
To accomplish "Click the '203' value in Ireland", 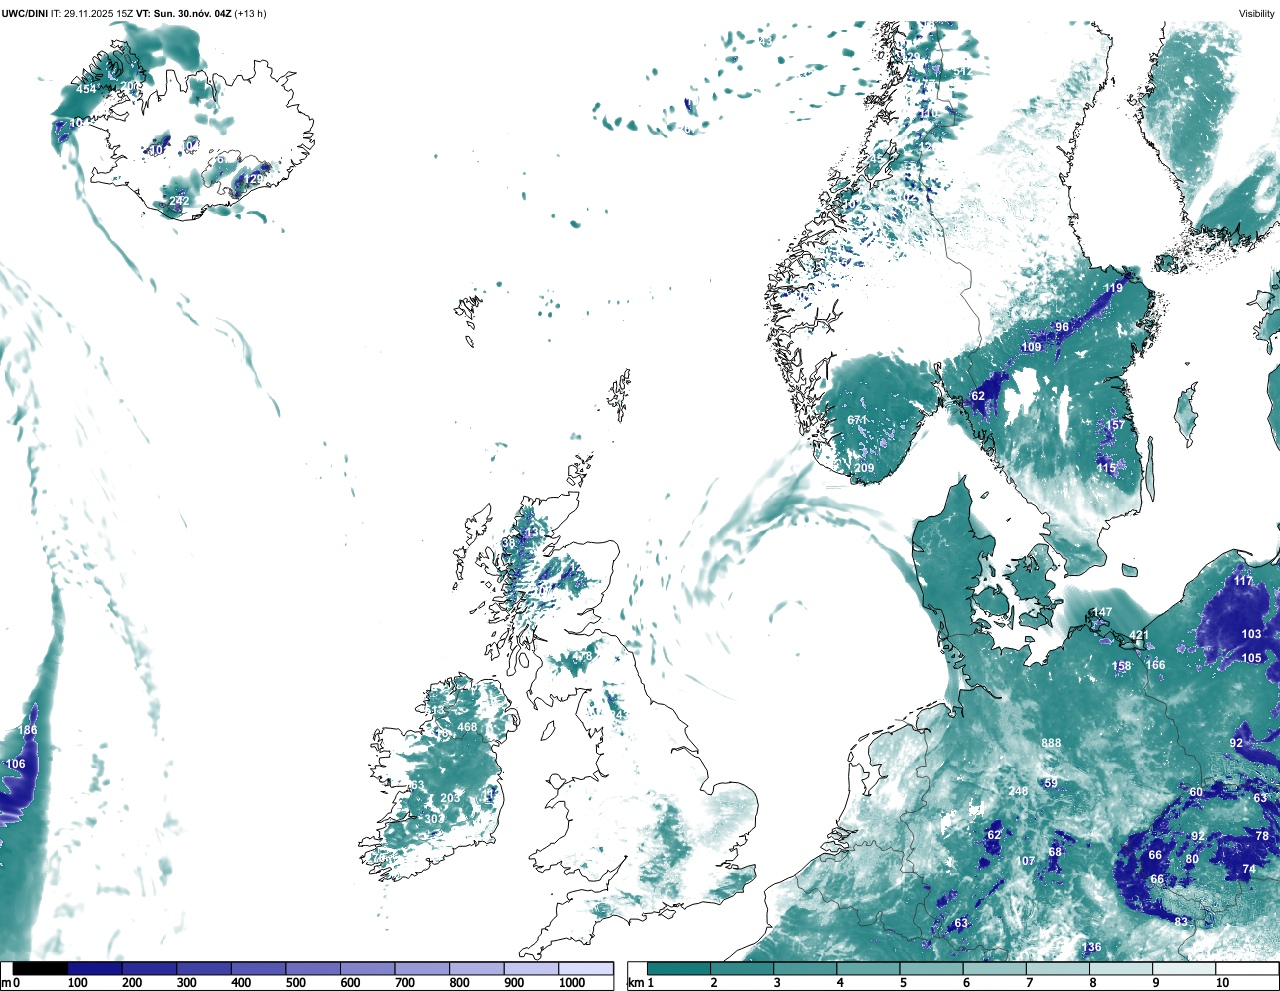I will pos(450,798).
